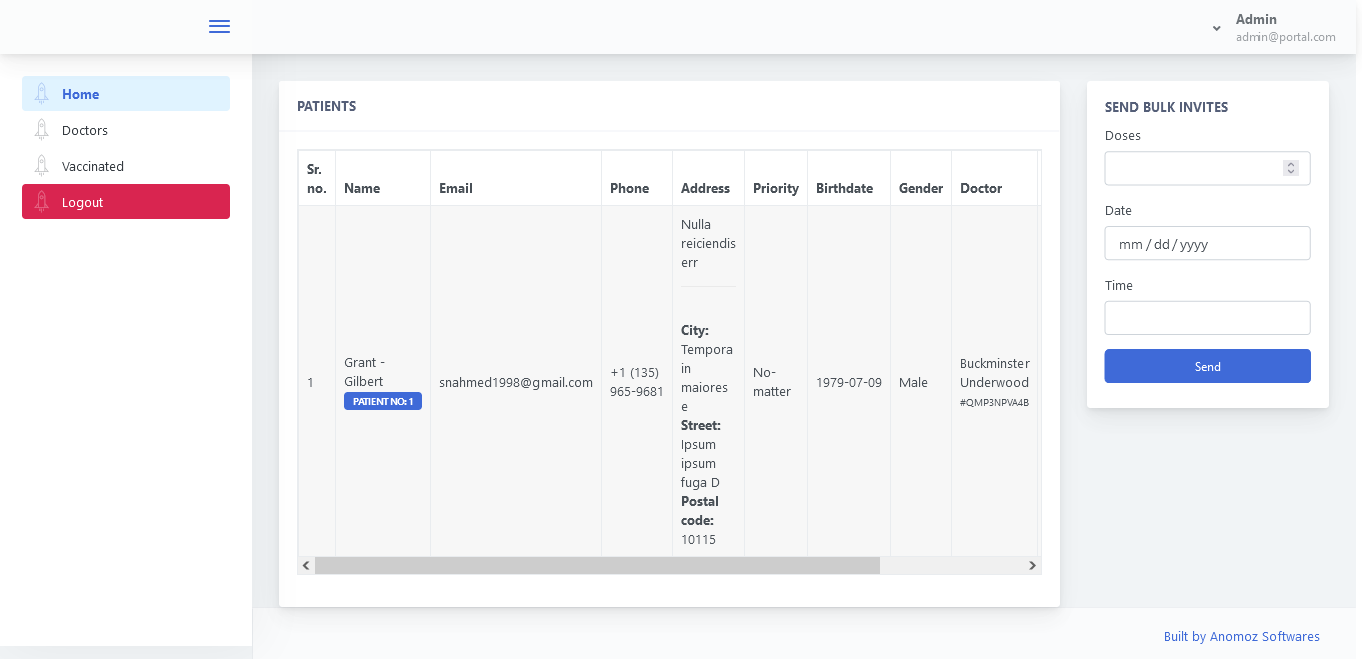Open the Date picker field

point(1207,243)
